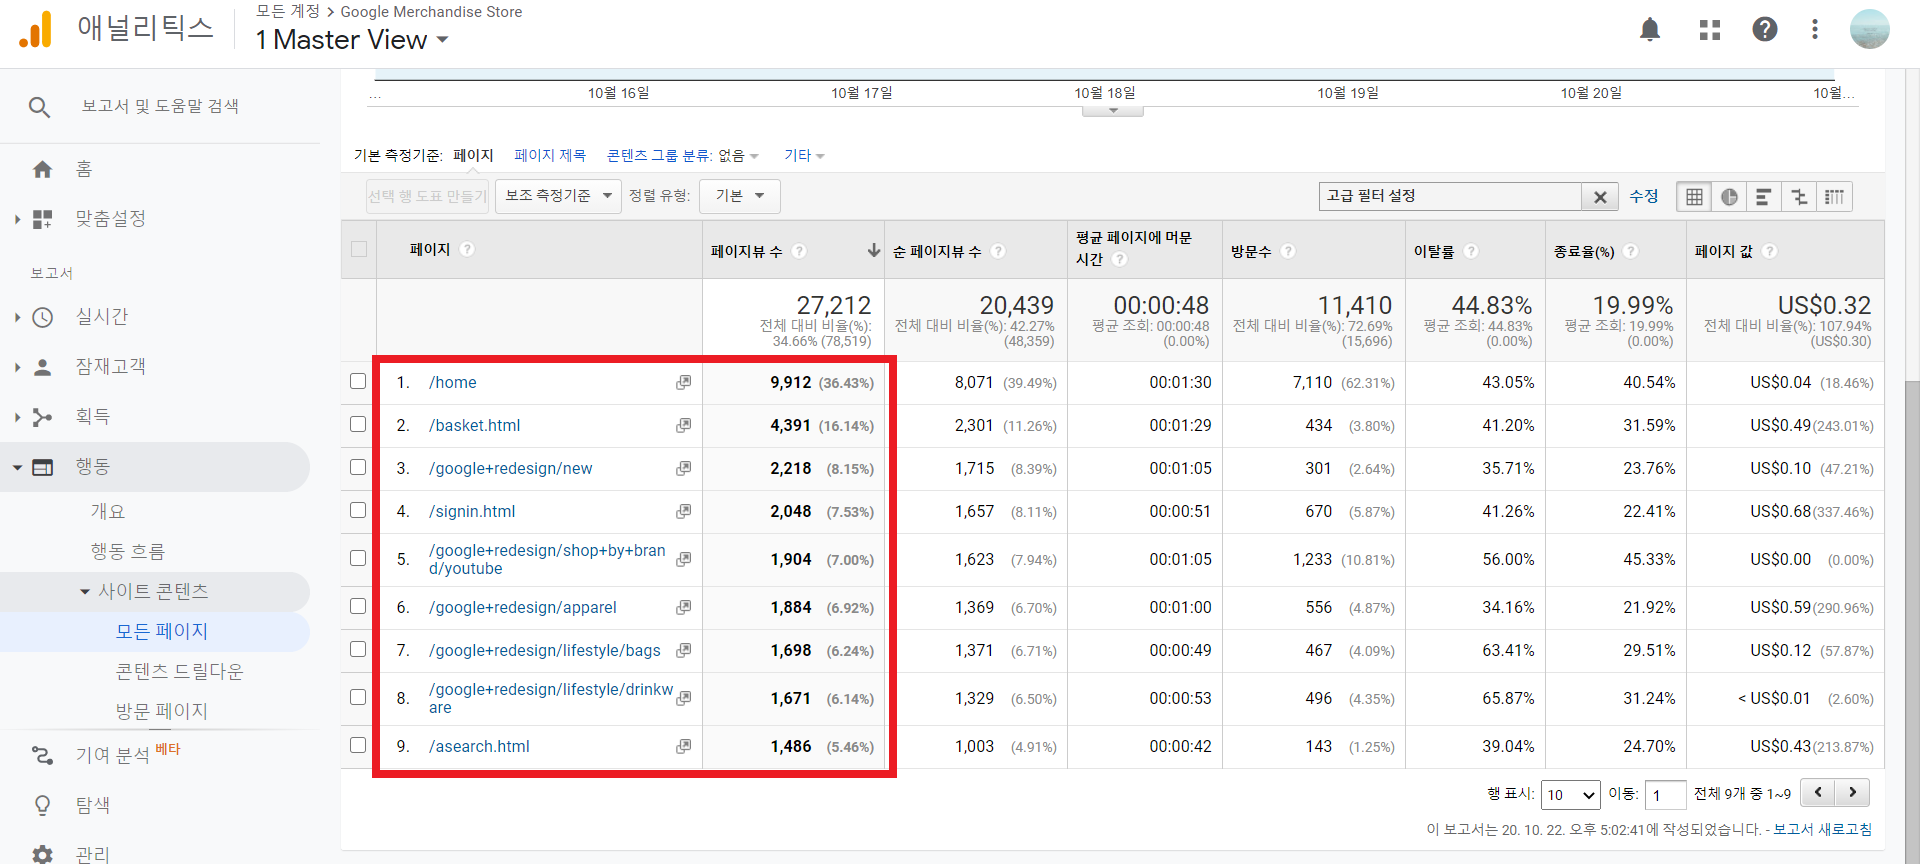Check the /basket.html row checkbox
1920x864 pixels.
pyautogui.click(x=358, y=424)
